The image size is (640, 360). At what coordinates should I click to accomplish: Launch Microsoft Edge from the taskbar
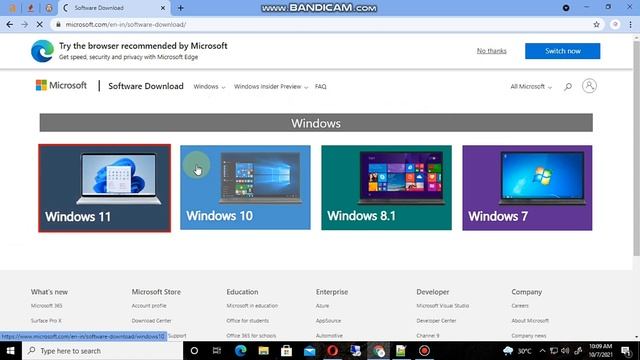(x=240, y=351)
